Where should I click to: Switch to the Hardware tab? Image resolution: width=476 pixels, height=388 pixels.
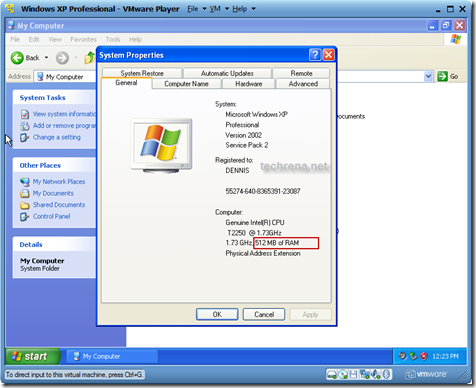[x=249, y=84]
